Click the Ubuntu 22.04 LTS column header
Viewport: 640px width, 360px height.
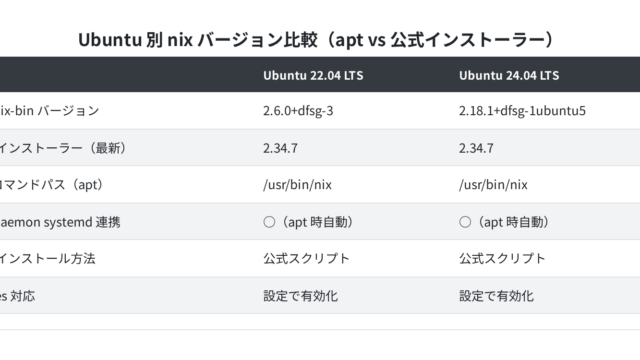click(313, 76)
